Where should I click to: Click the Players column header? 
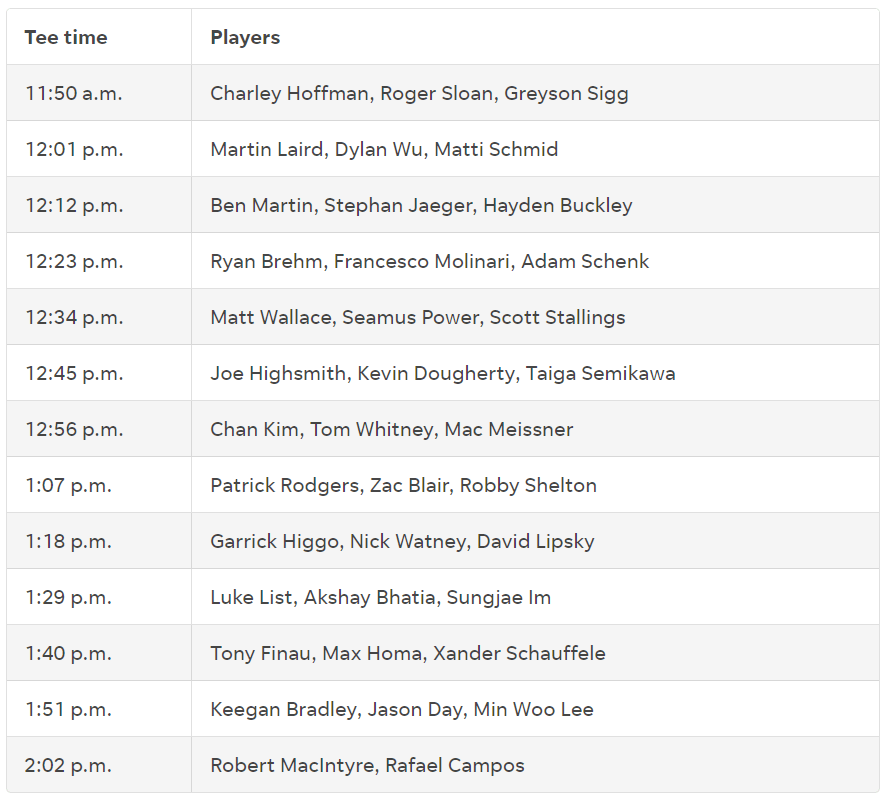(245, 37)
